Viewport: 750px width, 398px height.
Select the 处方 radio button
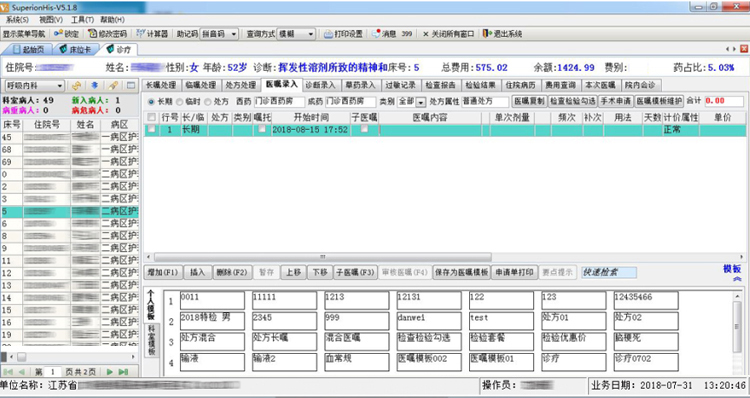(208, 102)
